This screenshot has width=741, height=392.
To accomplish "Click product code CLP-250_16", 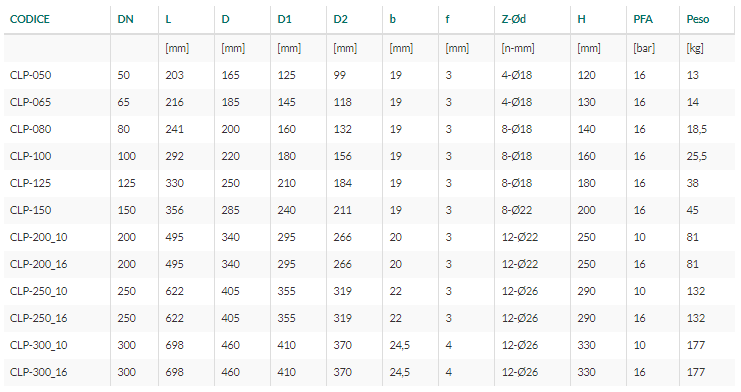I will [39, 318].
